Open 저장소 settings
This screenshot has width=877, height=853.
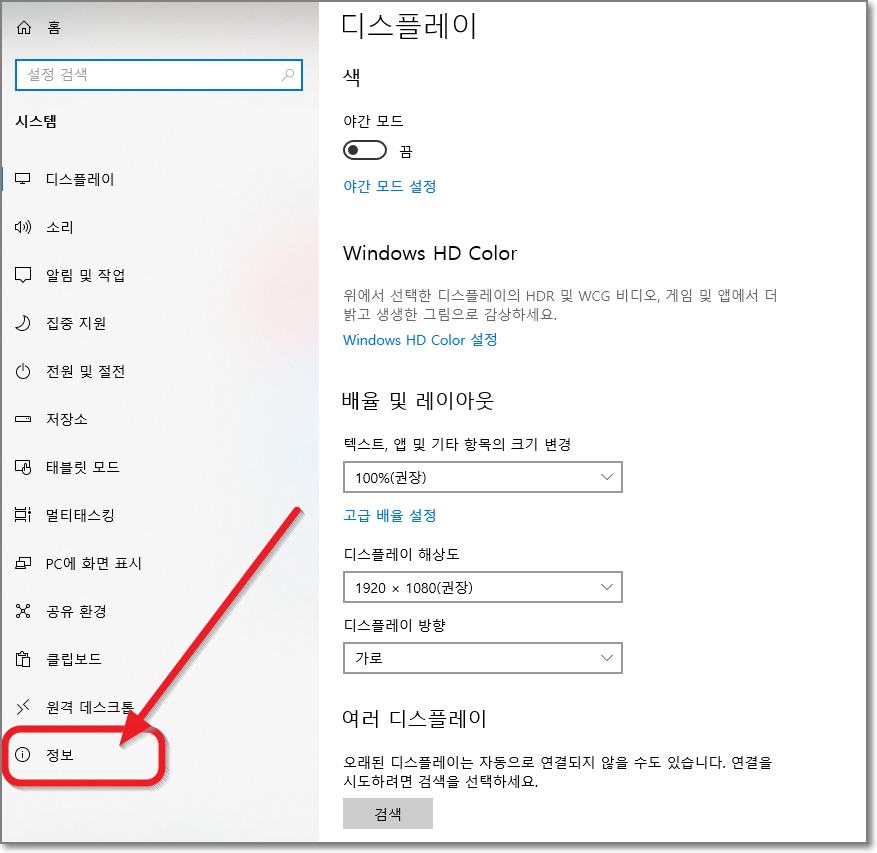[x=67, y=419]
